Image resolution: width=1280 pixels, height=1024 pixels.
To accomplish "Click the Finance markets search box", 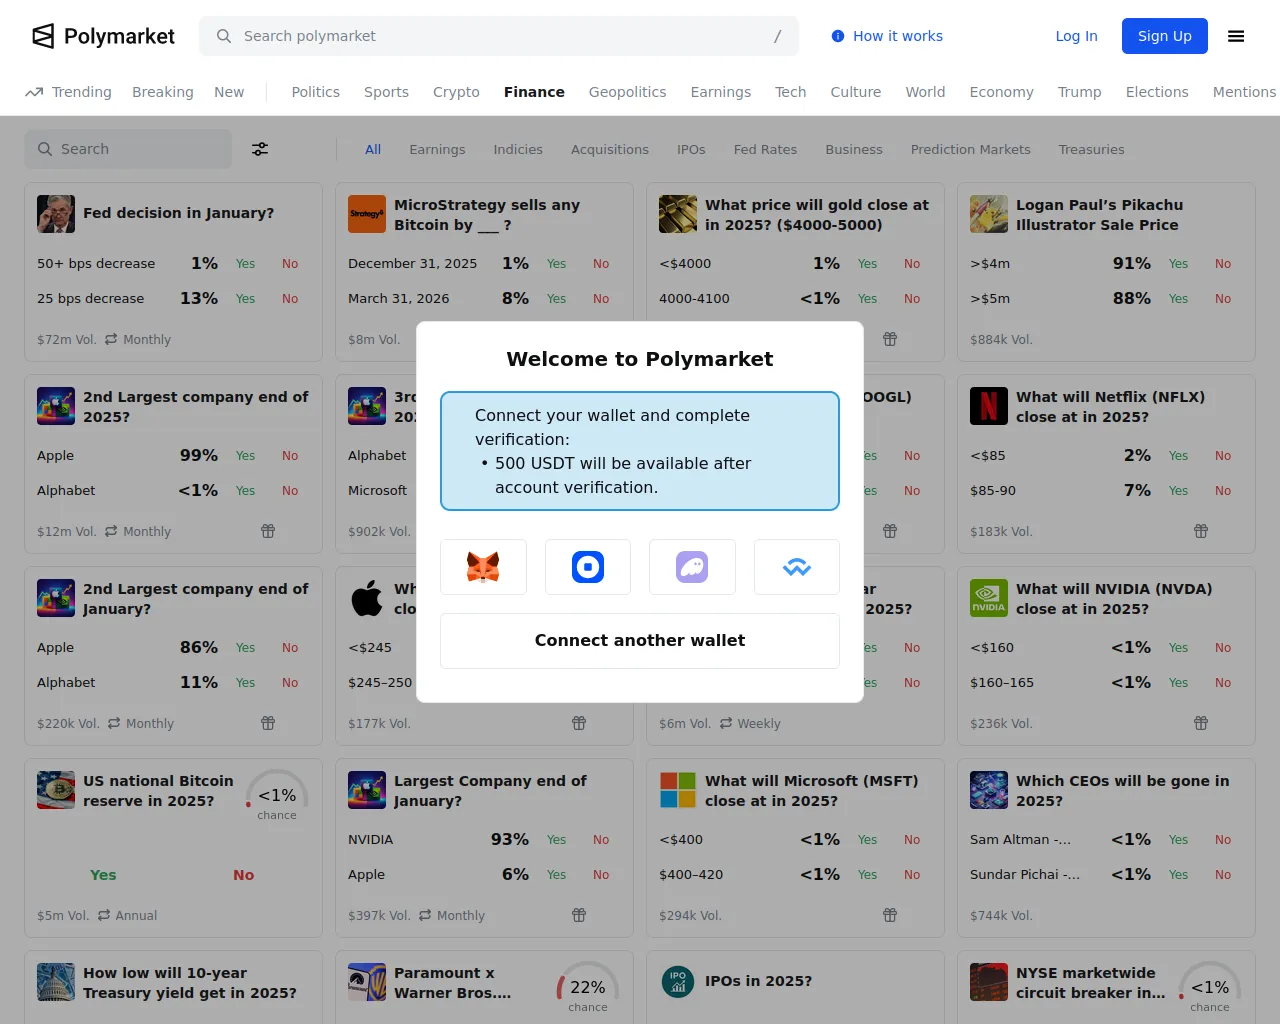I will click(x=128, y=149).
